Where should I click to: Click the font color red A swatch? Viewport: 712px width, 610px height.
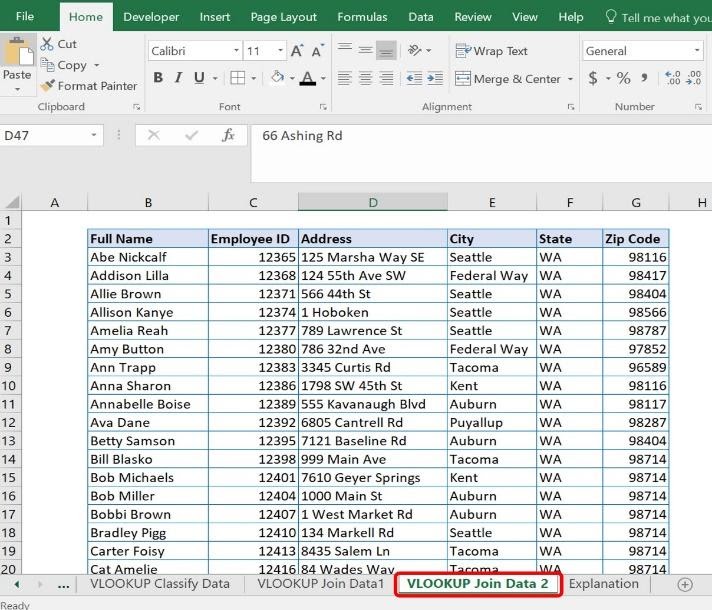point(307,78)
